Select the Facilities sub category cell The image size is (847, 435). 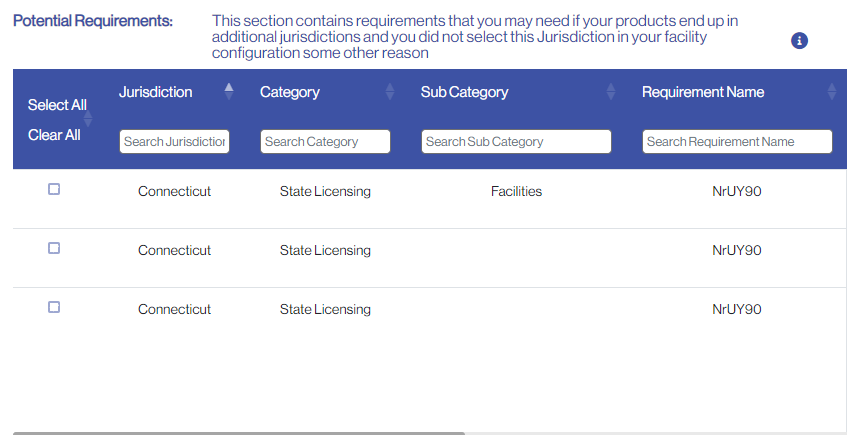tap(516, 191)
